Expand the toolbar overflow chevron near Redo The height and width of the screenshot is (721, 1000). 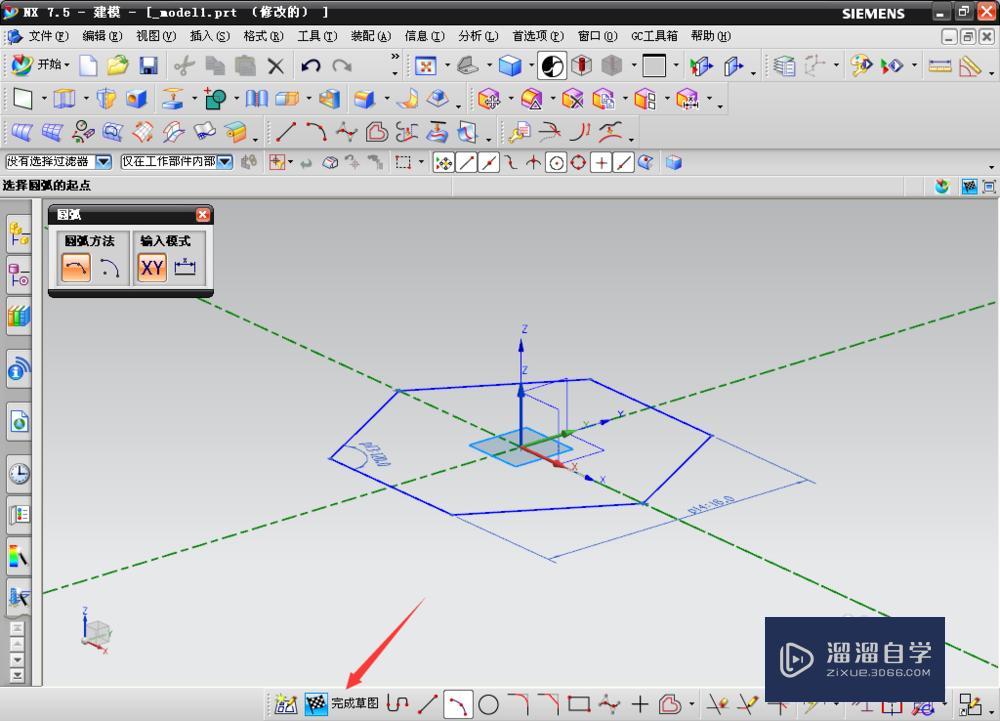click(395, 57)
